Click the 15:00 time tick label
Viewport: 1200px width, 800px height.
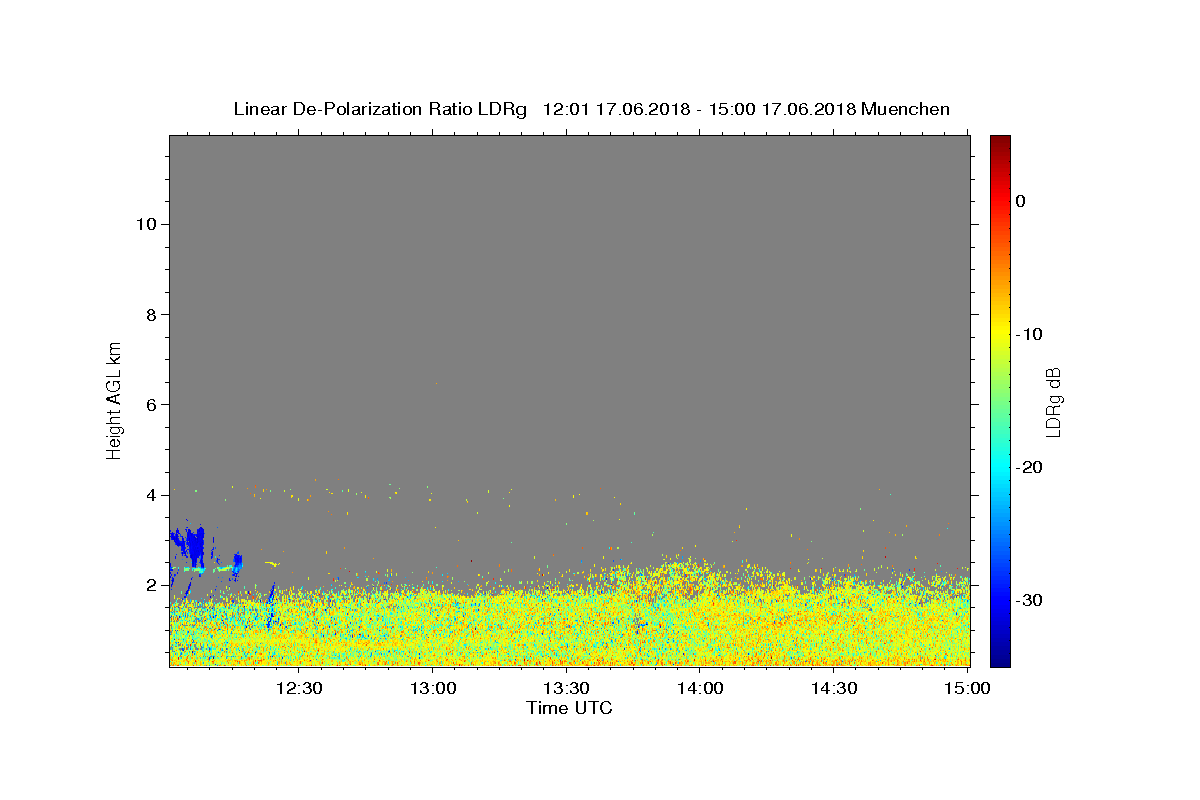click(967, 688)
